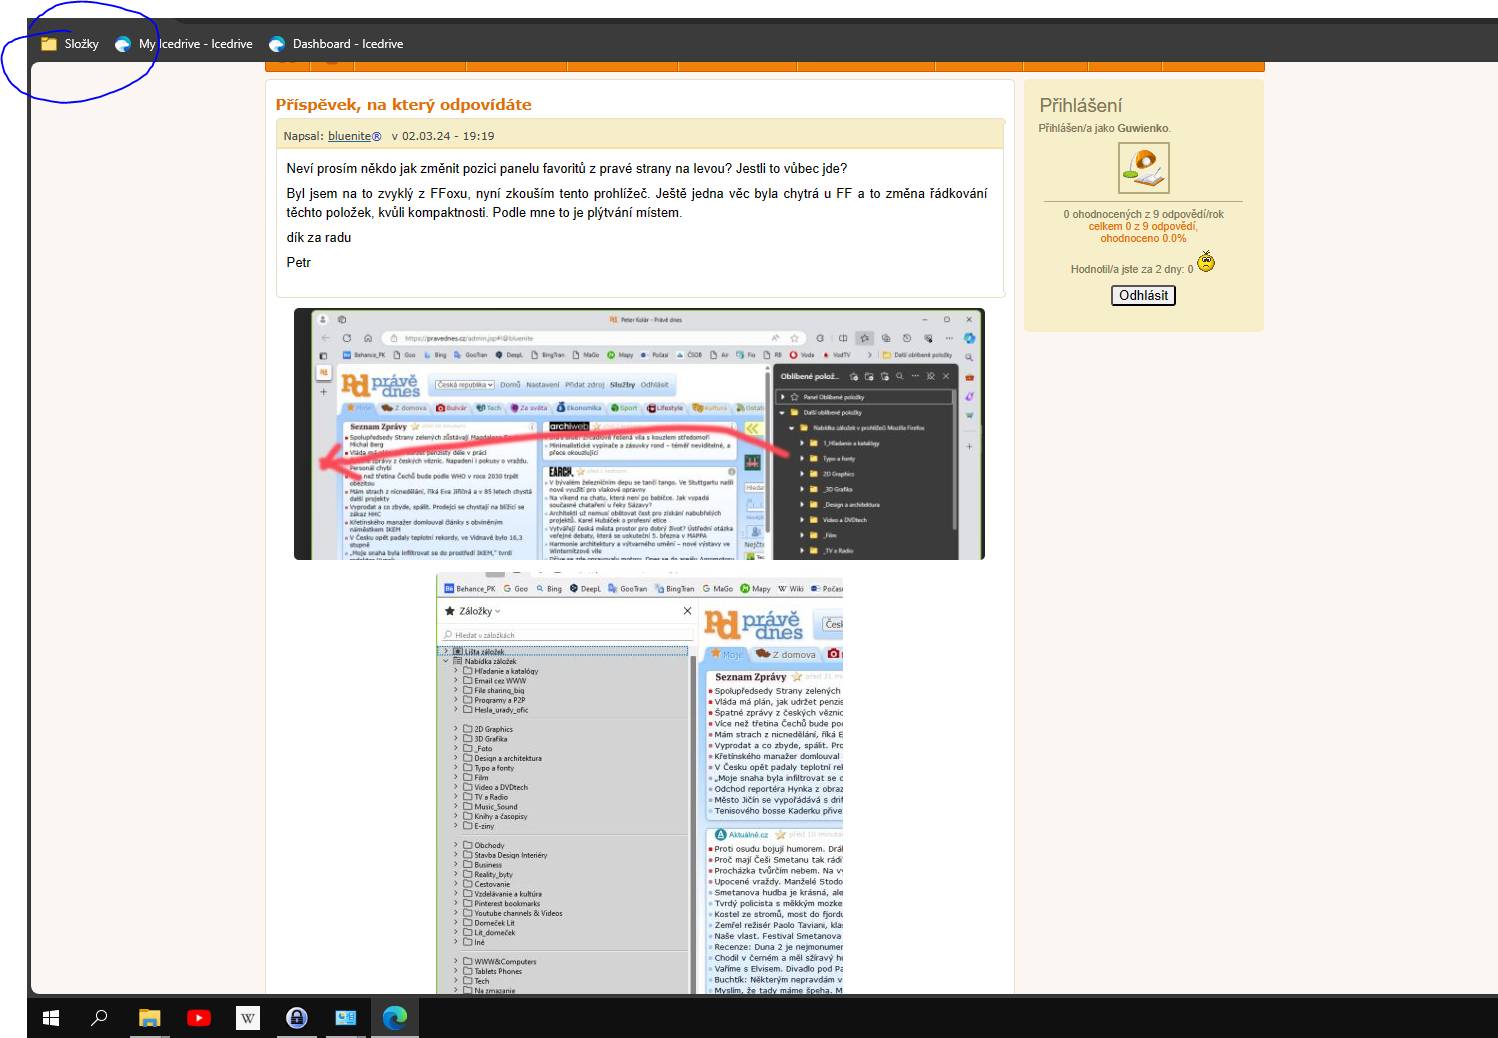1498x1038 pixels.
Task: Open the padlock password manager taskbar icon
Action: pyautogui.click(x=297, y=1018)
